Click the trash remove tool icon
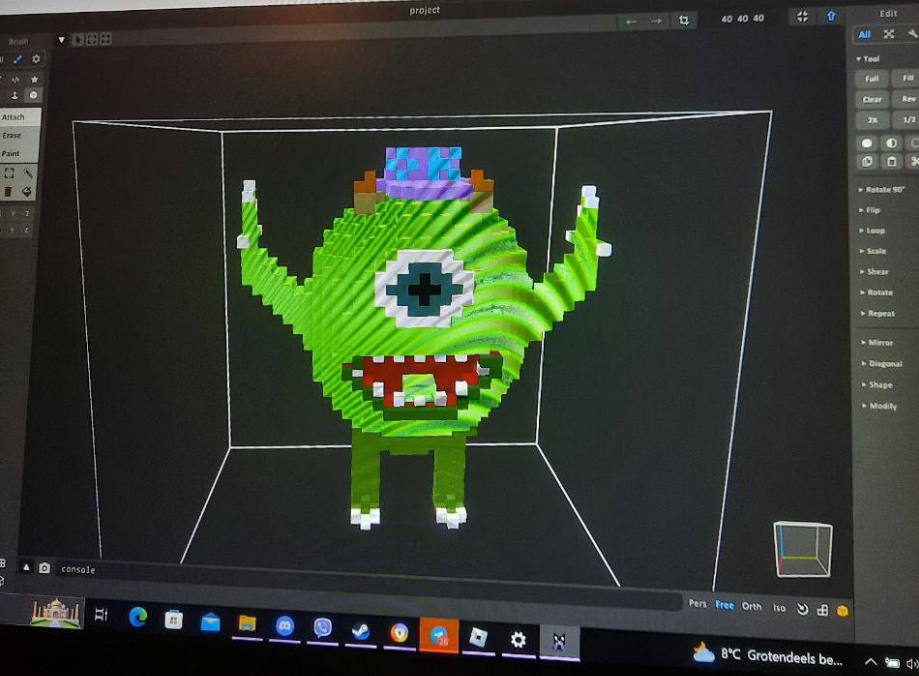 click(x=8, y=191)
